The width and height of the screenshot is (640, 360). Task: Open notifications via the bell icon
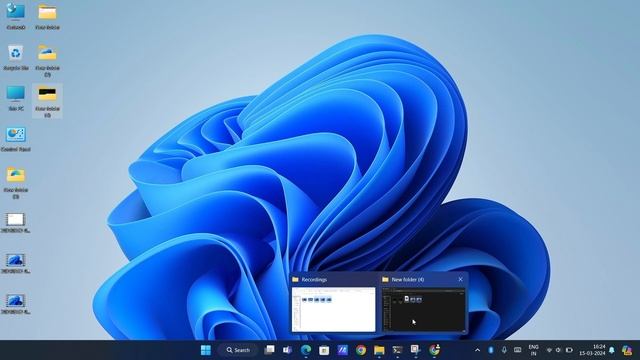(612, 350)
